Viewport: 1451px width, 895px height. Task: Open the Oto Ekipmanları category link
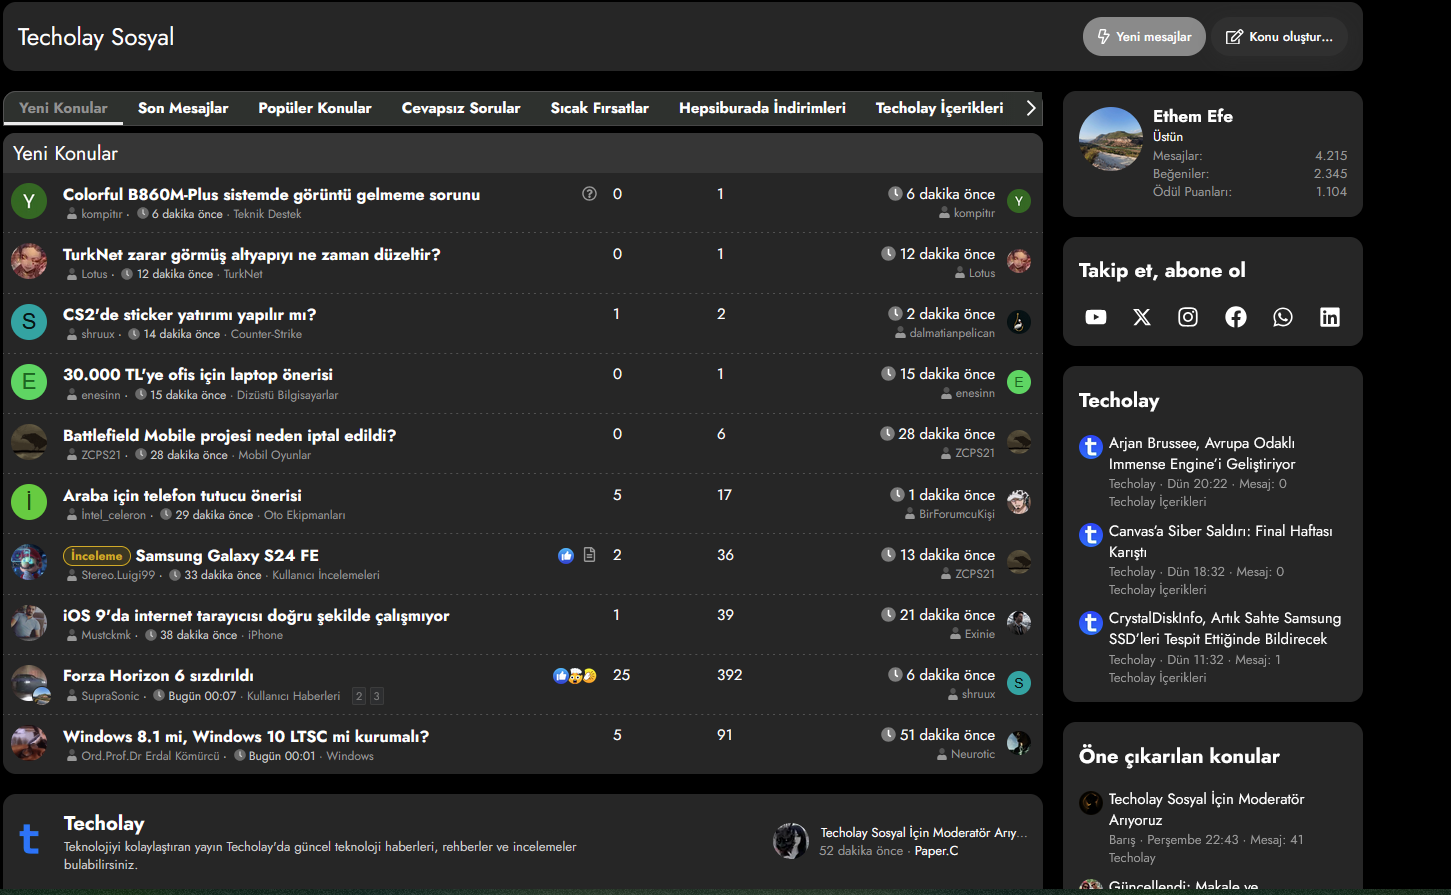pyautogui.click(x=305, y=515)
